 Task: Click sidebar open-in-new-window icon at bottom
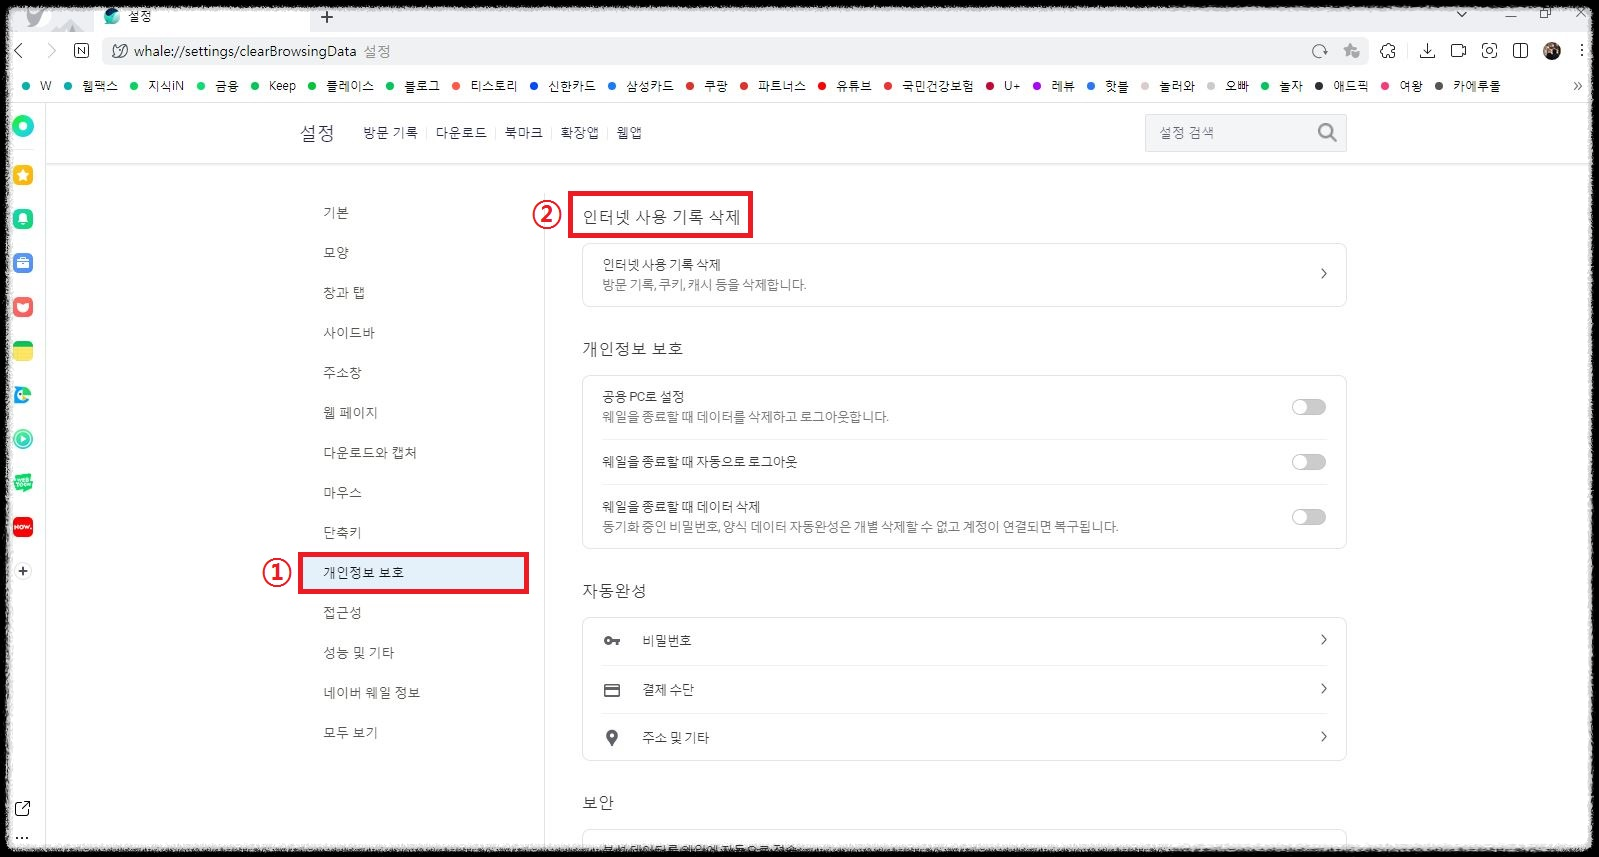click(23, 808)
